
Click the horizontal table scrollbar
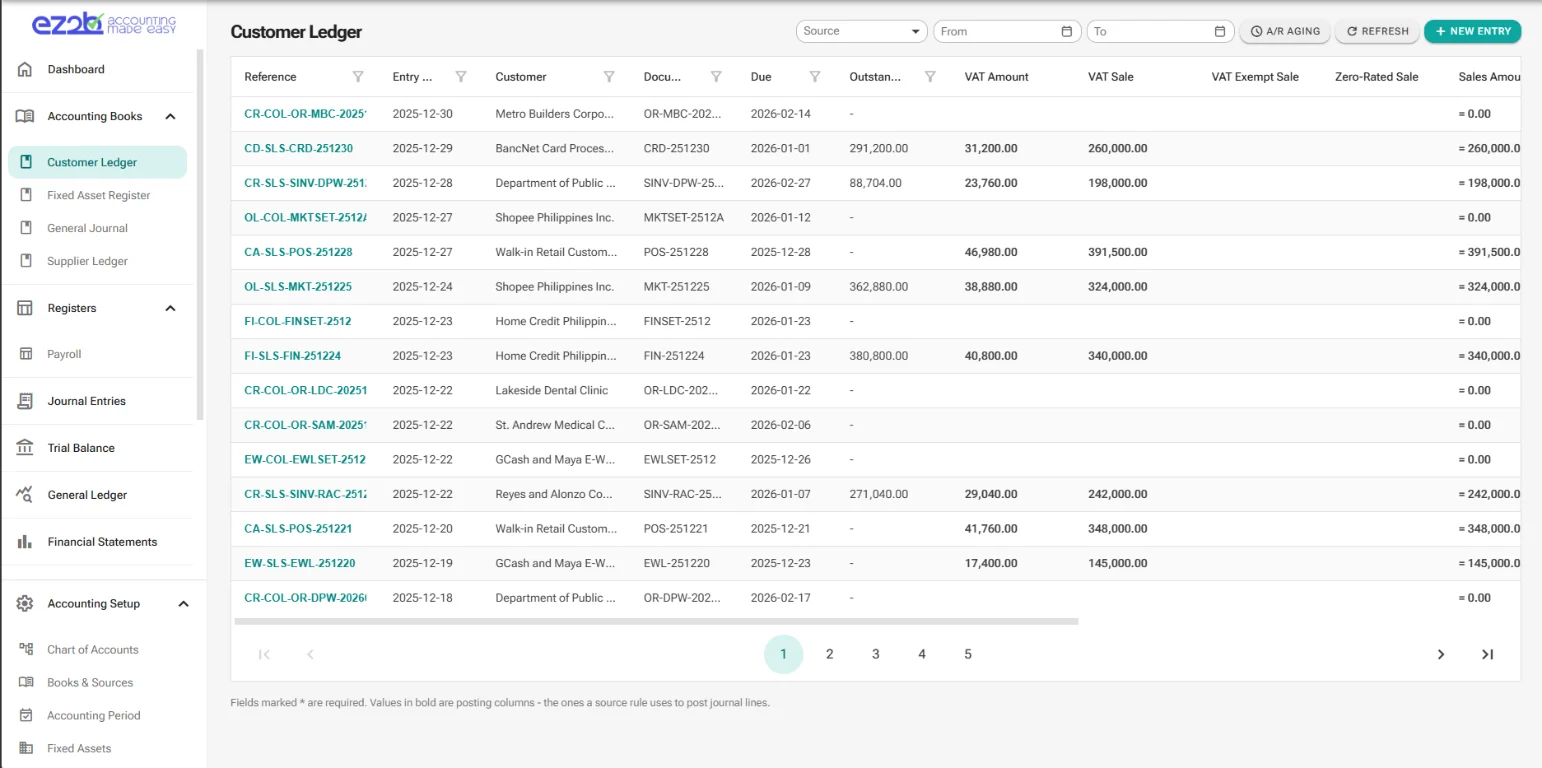tap(655, 621)
